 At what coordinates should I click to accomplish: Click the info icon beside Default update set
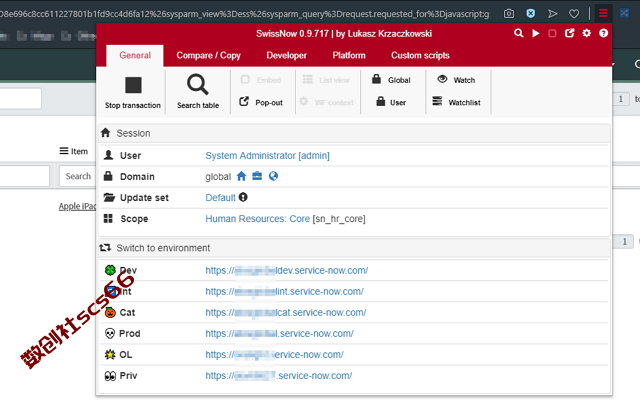click(243, 197)
